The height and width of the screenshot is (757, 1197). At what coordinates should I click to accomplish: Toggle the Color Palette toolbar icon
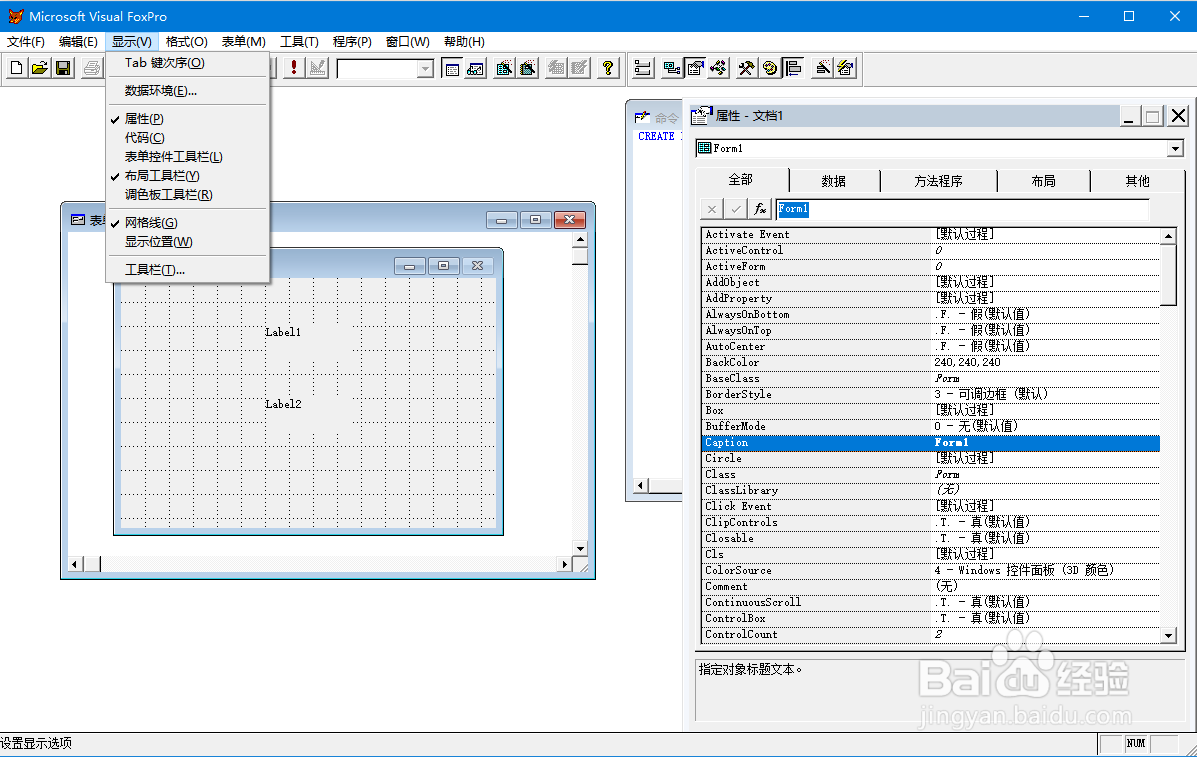tap(770, 68)
